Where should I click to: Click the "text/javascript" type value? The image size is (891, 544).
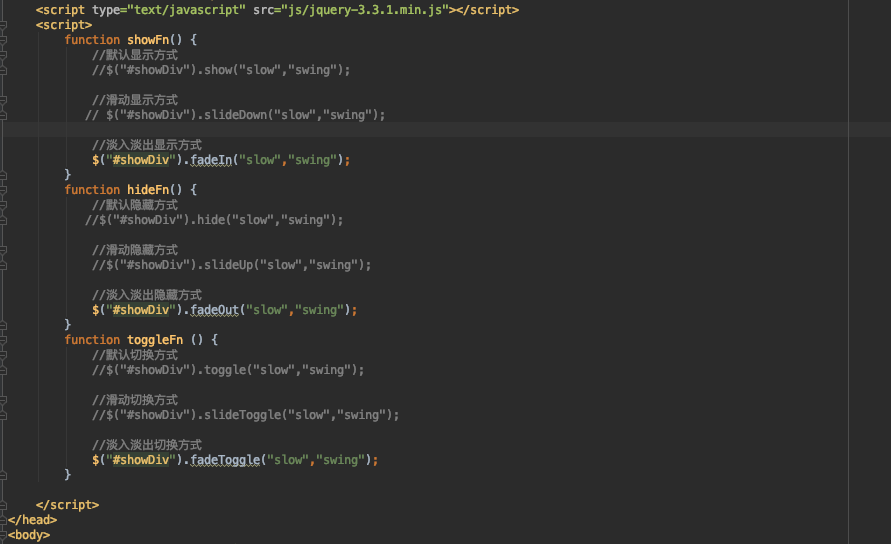(x=186, y=10)
